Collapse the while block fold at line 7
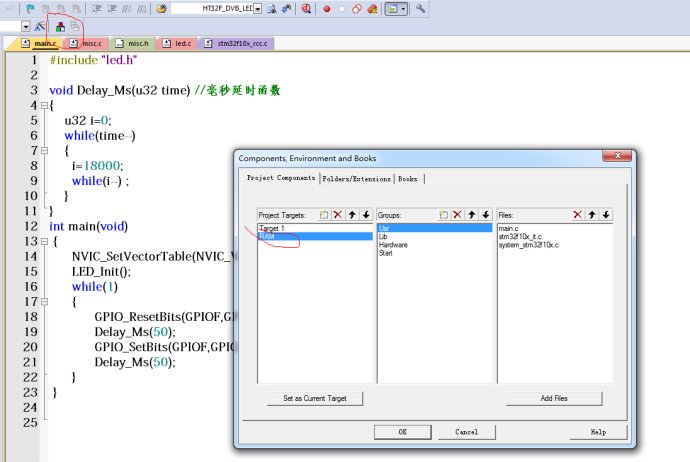The height and width of the screenshot is (462, 690). [43, 151]
